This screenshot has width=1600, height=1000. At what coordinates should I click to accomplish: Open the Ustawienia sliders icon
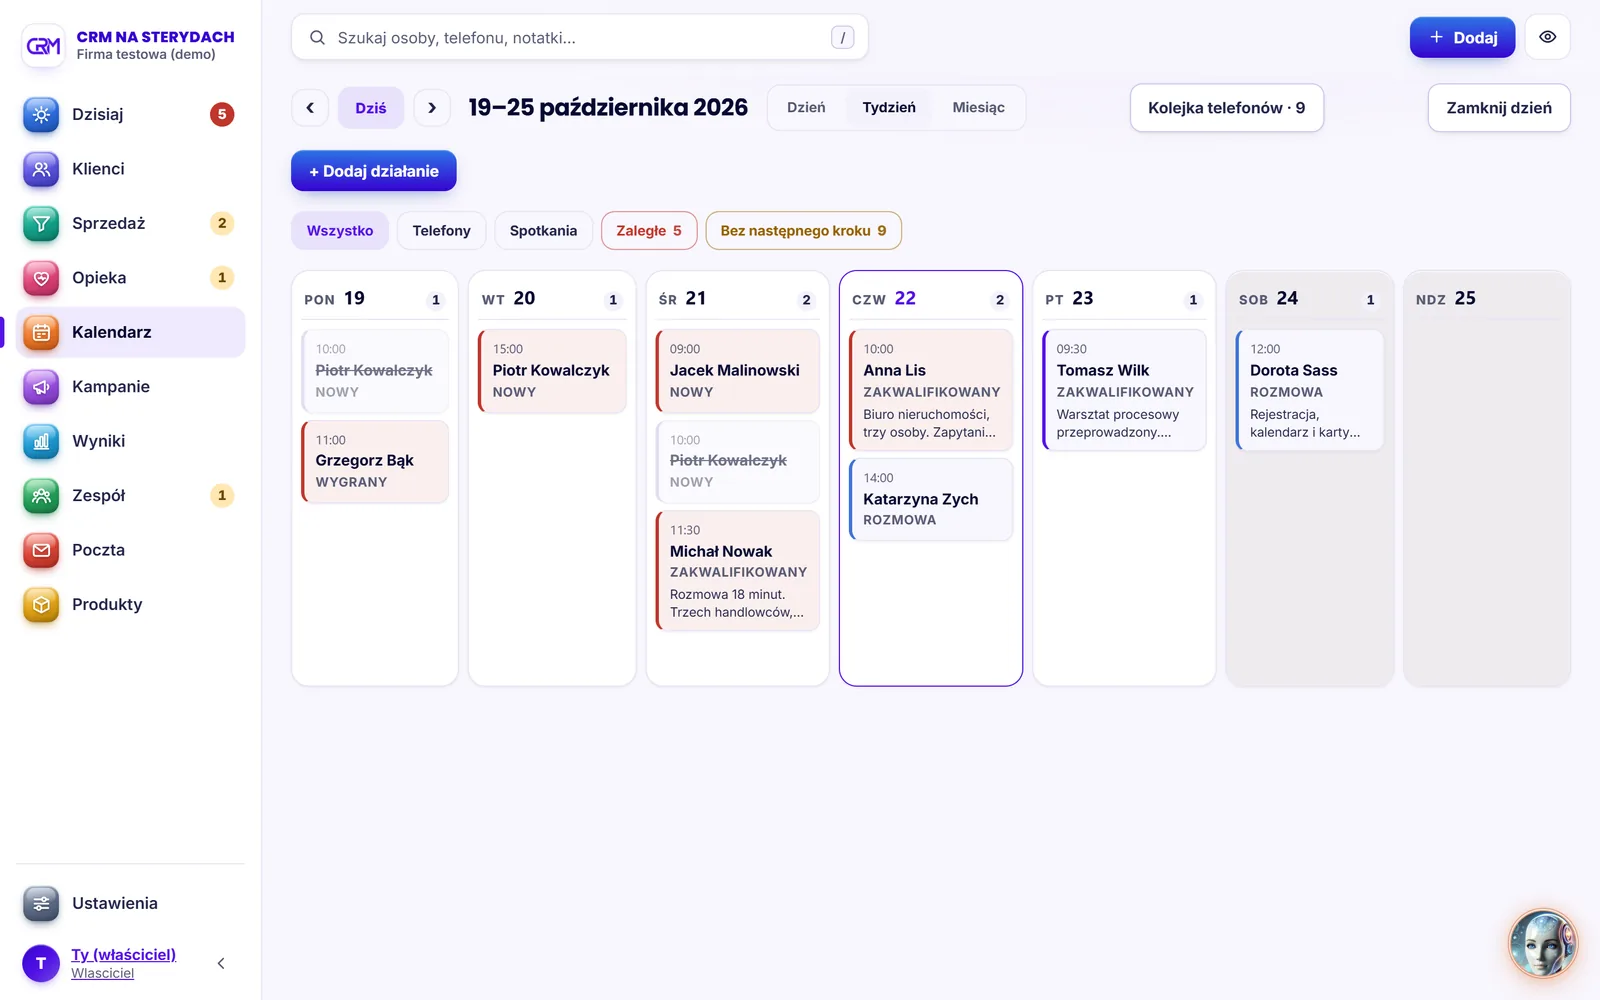tap(41, 904)
